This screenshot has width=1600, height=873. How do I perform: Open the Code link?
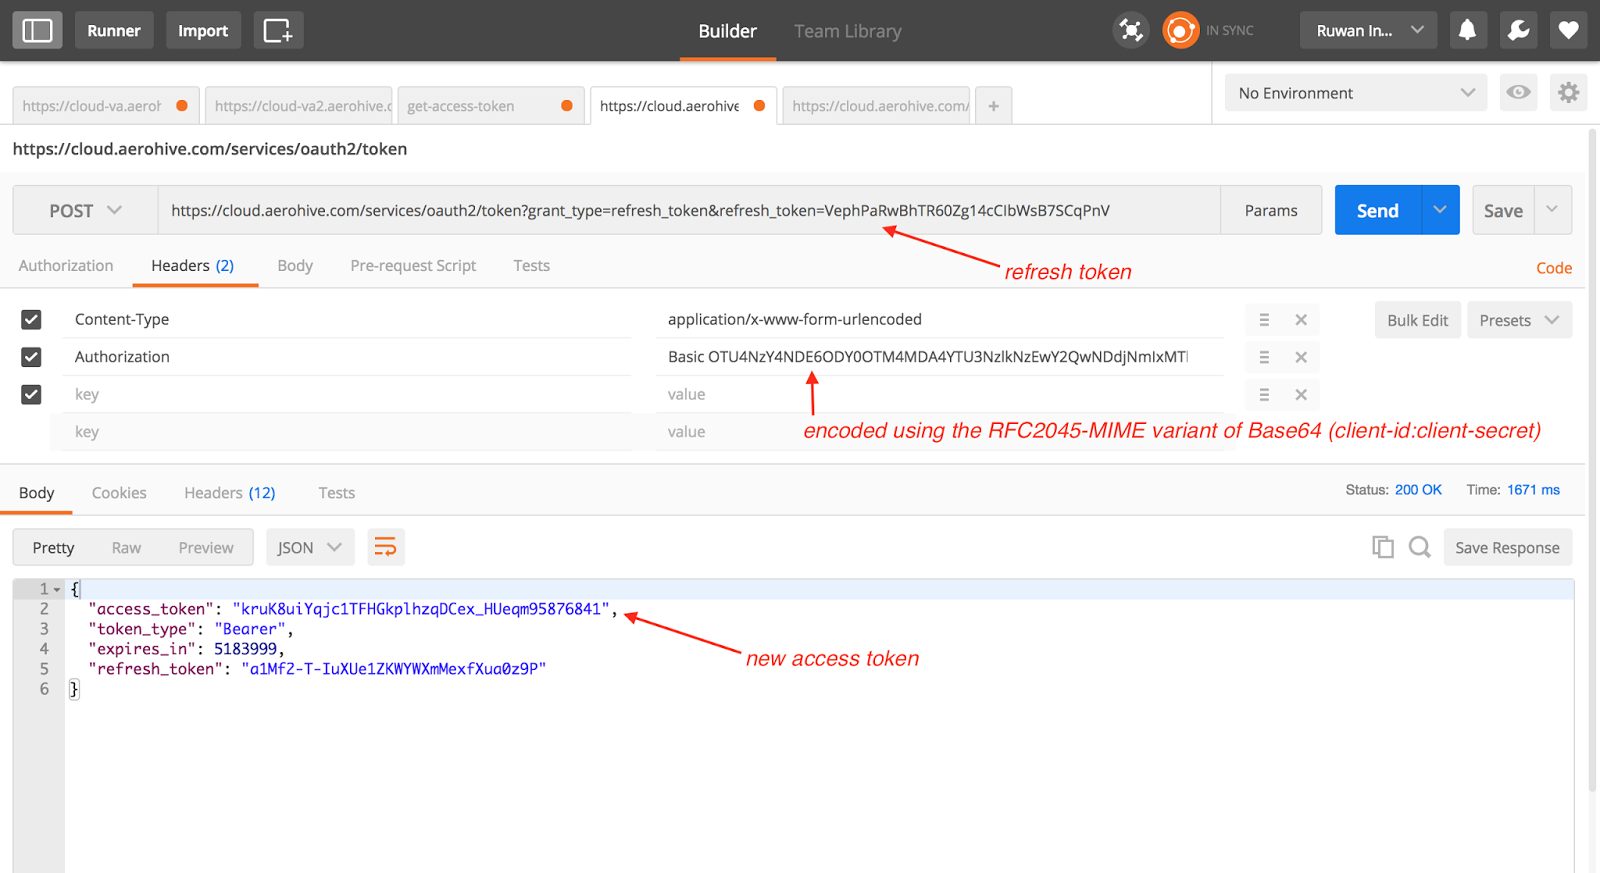[x=1554, y=268]
